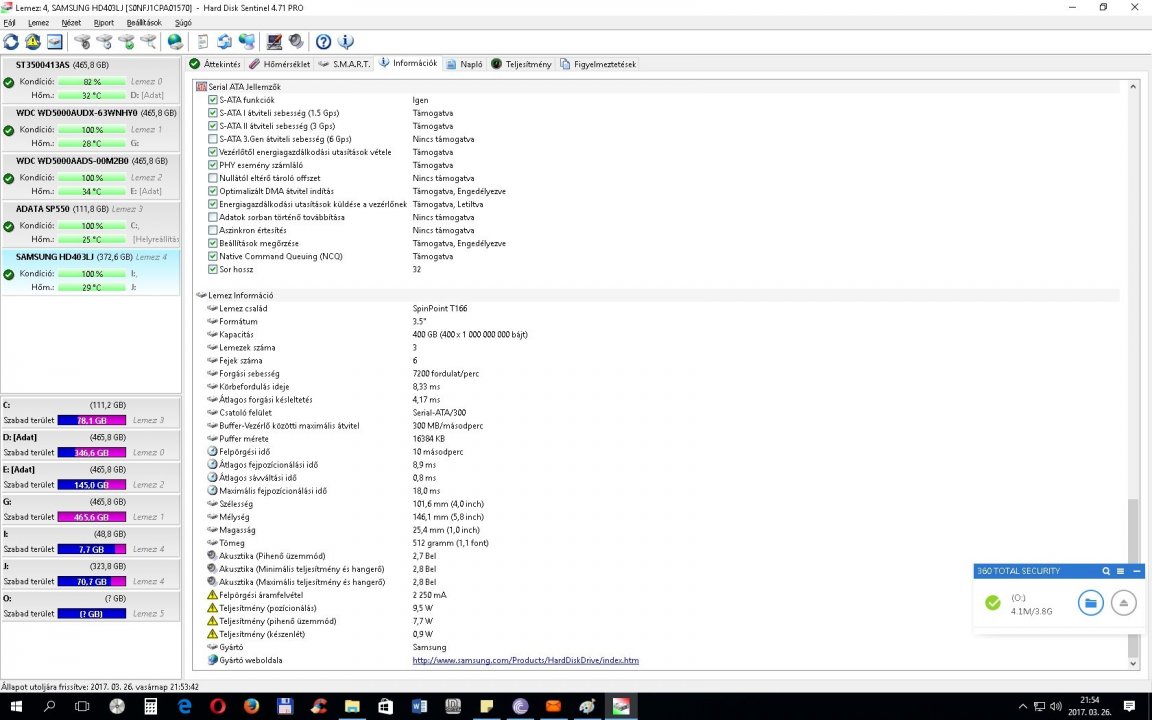Toggle PHY esemény számláló checkbox

(212, 165)
